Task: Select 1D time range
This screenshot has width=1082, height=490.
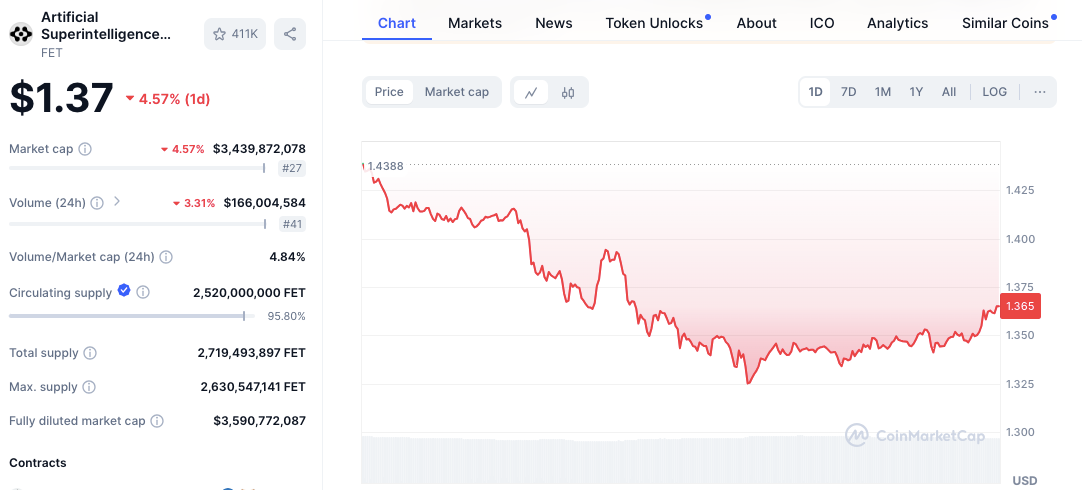Action: point(816,92)
